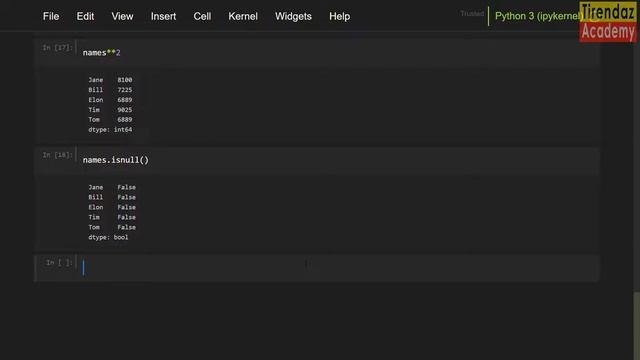Click into the names.isnull() code cell
Screen dimensions: 640x360
[338, 160]
